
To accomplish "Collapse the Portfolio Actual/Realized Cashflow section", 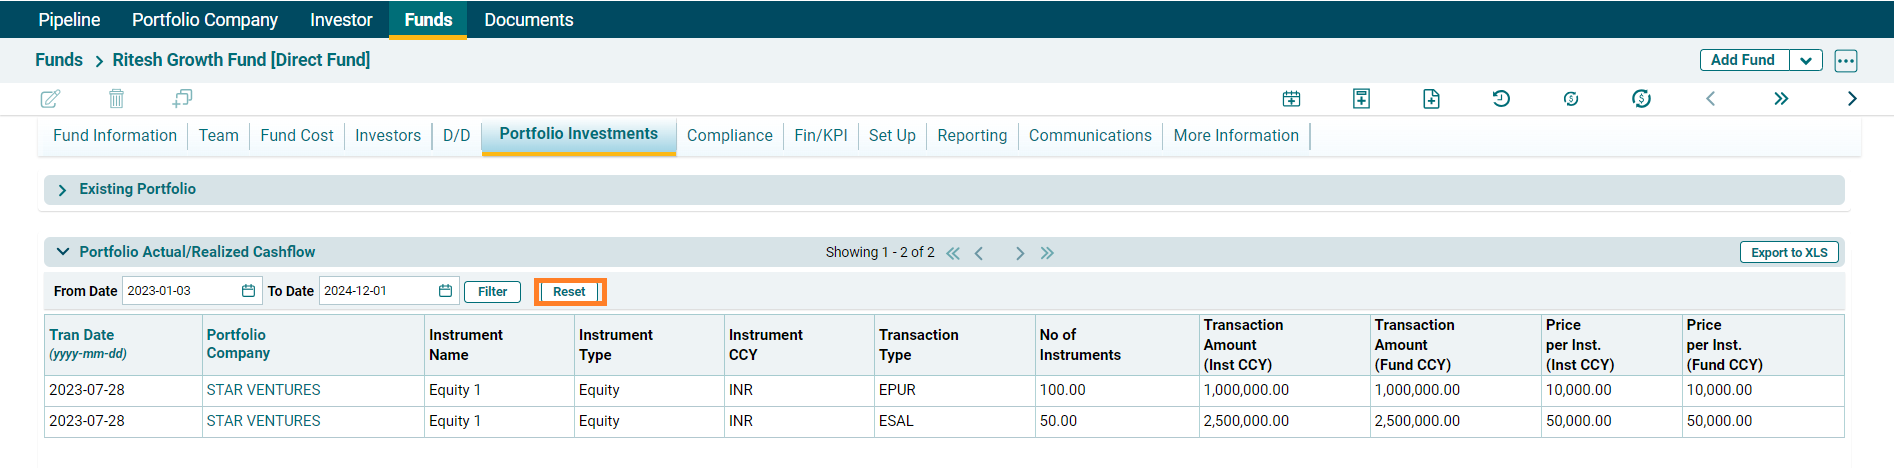I will pyautogui.click(x=63, y=252).
